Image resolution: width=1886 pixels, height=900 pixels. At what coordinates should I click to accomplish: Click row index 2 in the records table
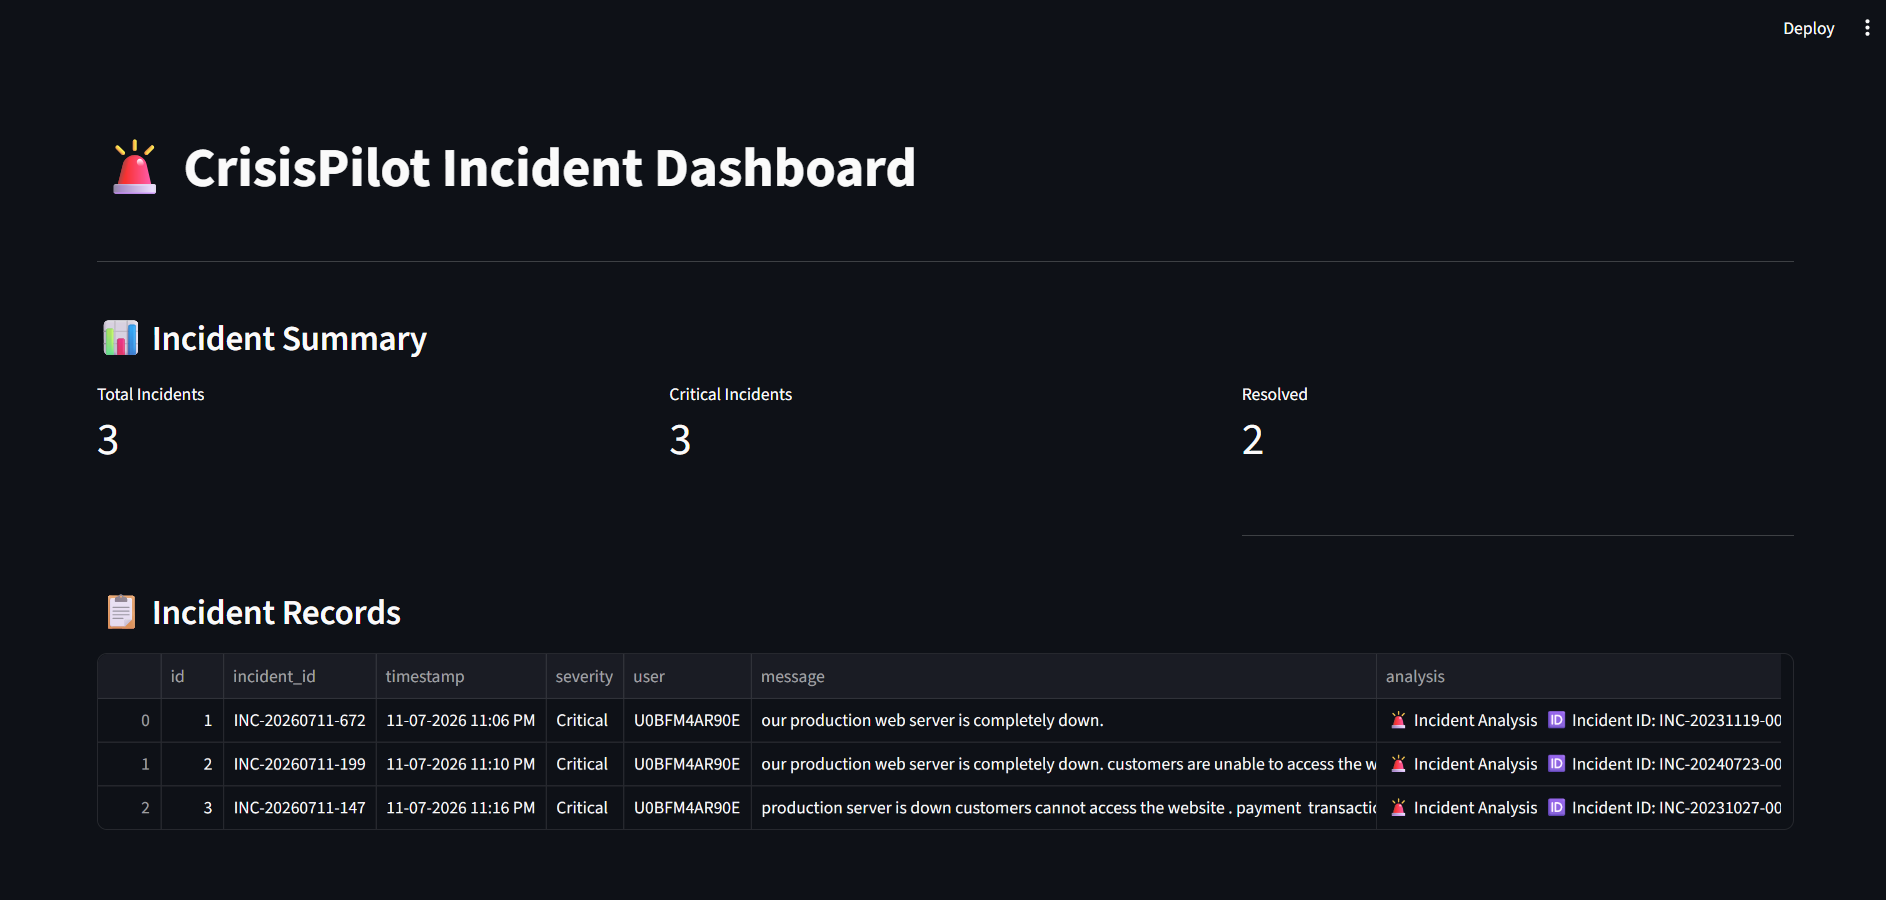(x=130, y=808)
